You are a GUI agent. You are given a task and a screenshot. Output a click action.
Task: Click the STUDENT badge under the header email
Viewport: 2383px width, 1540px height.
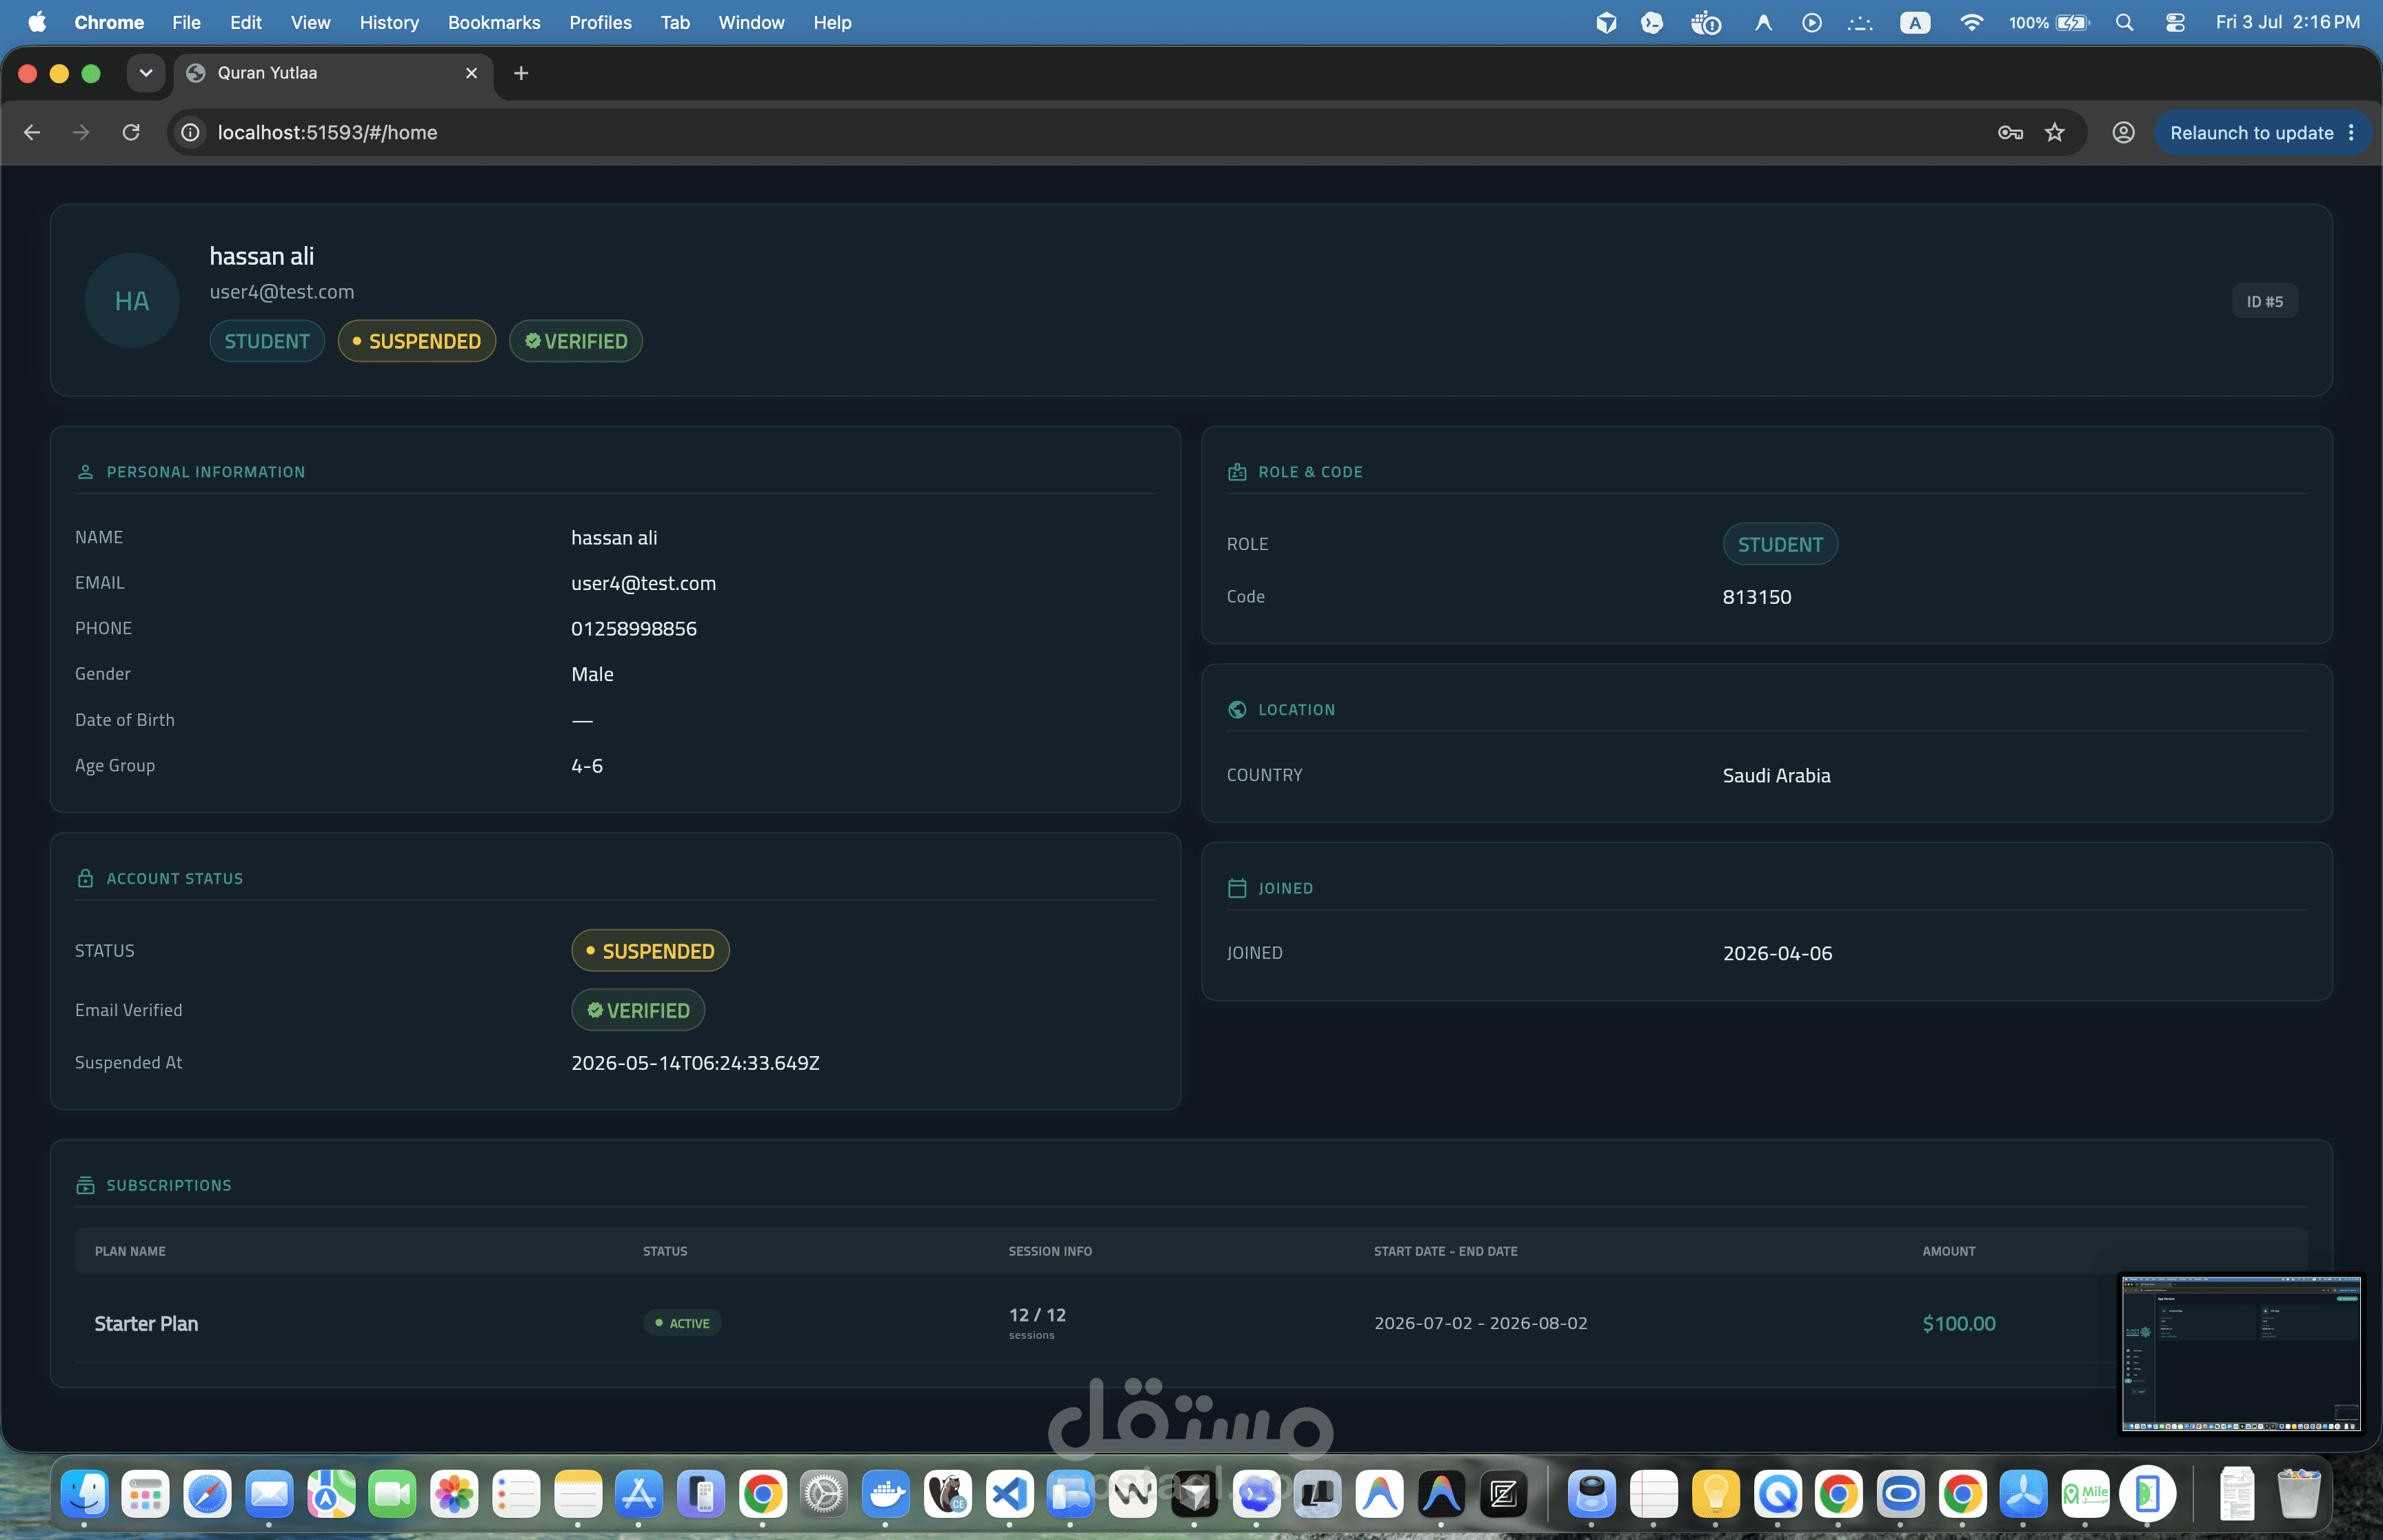267,341
